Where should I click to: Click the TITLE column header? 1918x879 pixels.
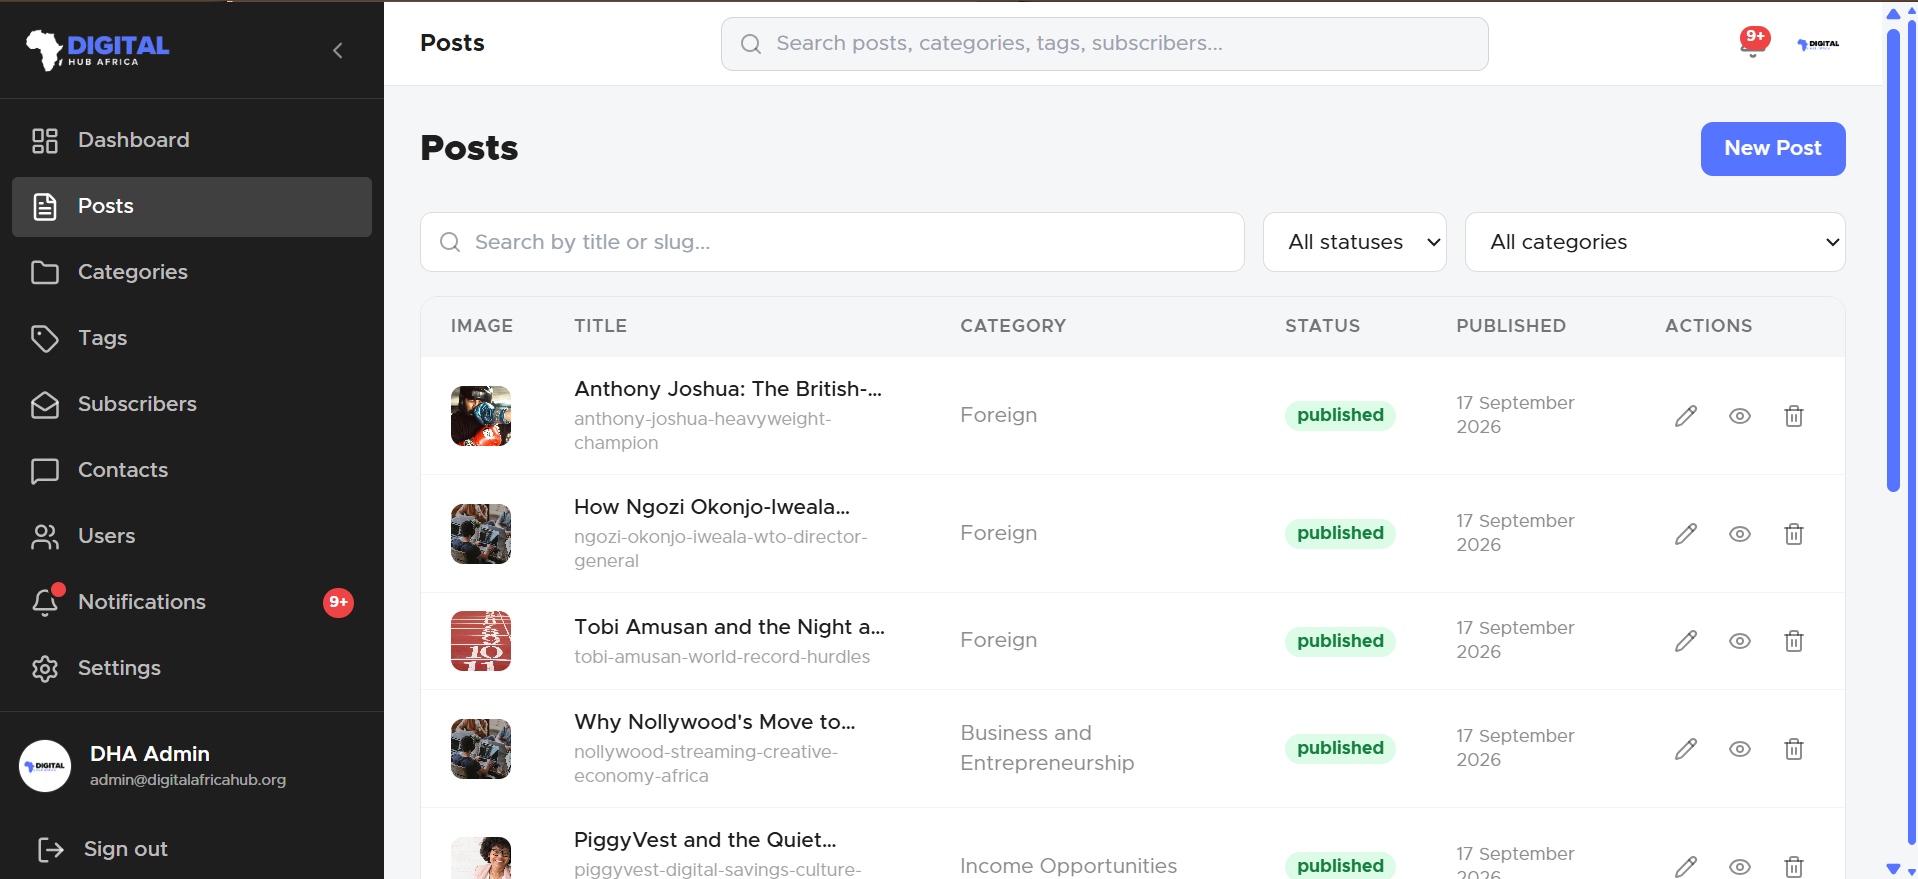[x=601, y=326]
